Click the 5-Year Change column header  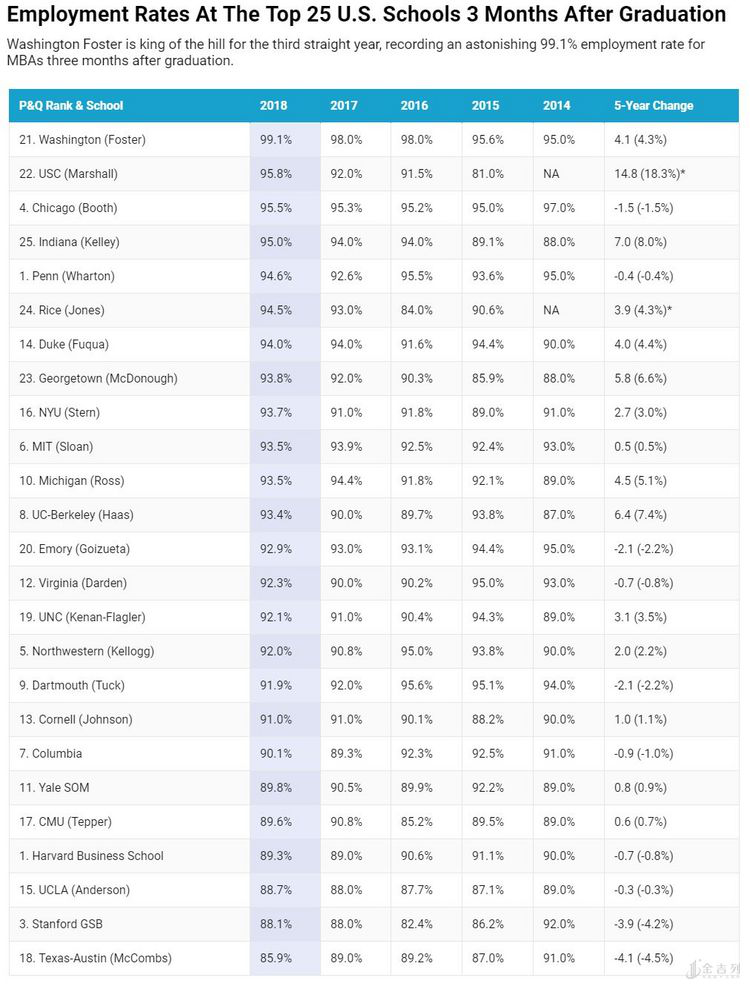coord(654,106)
